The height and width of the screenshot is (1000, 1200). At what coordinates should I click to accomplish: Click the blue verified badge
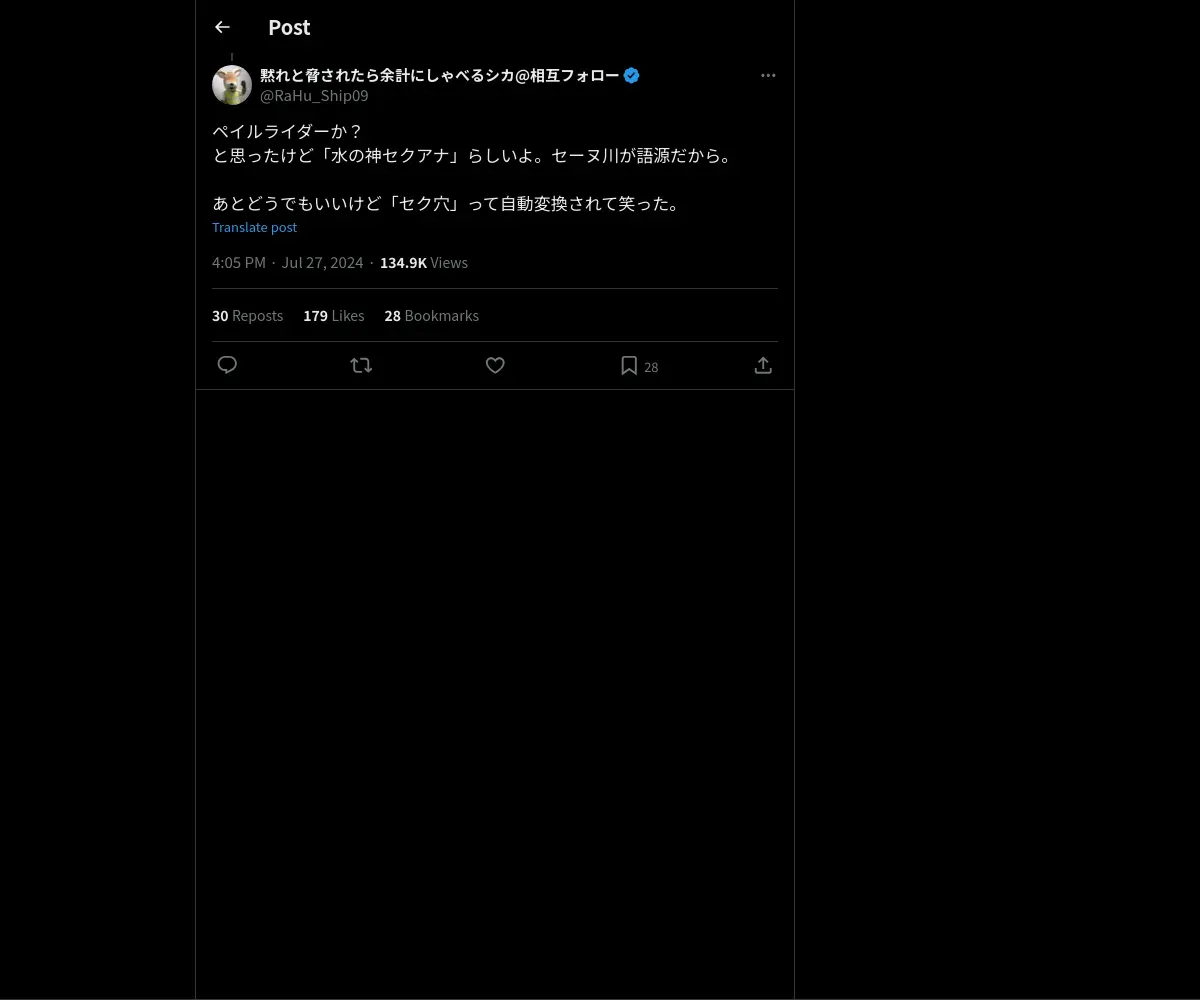tap(631, 75)
